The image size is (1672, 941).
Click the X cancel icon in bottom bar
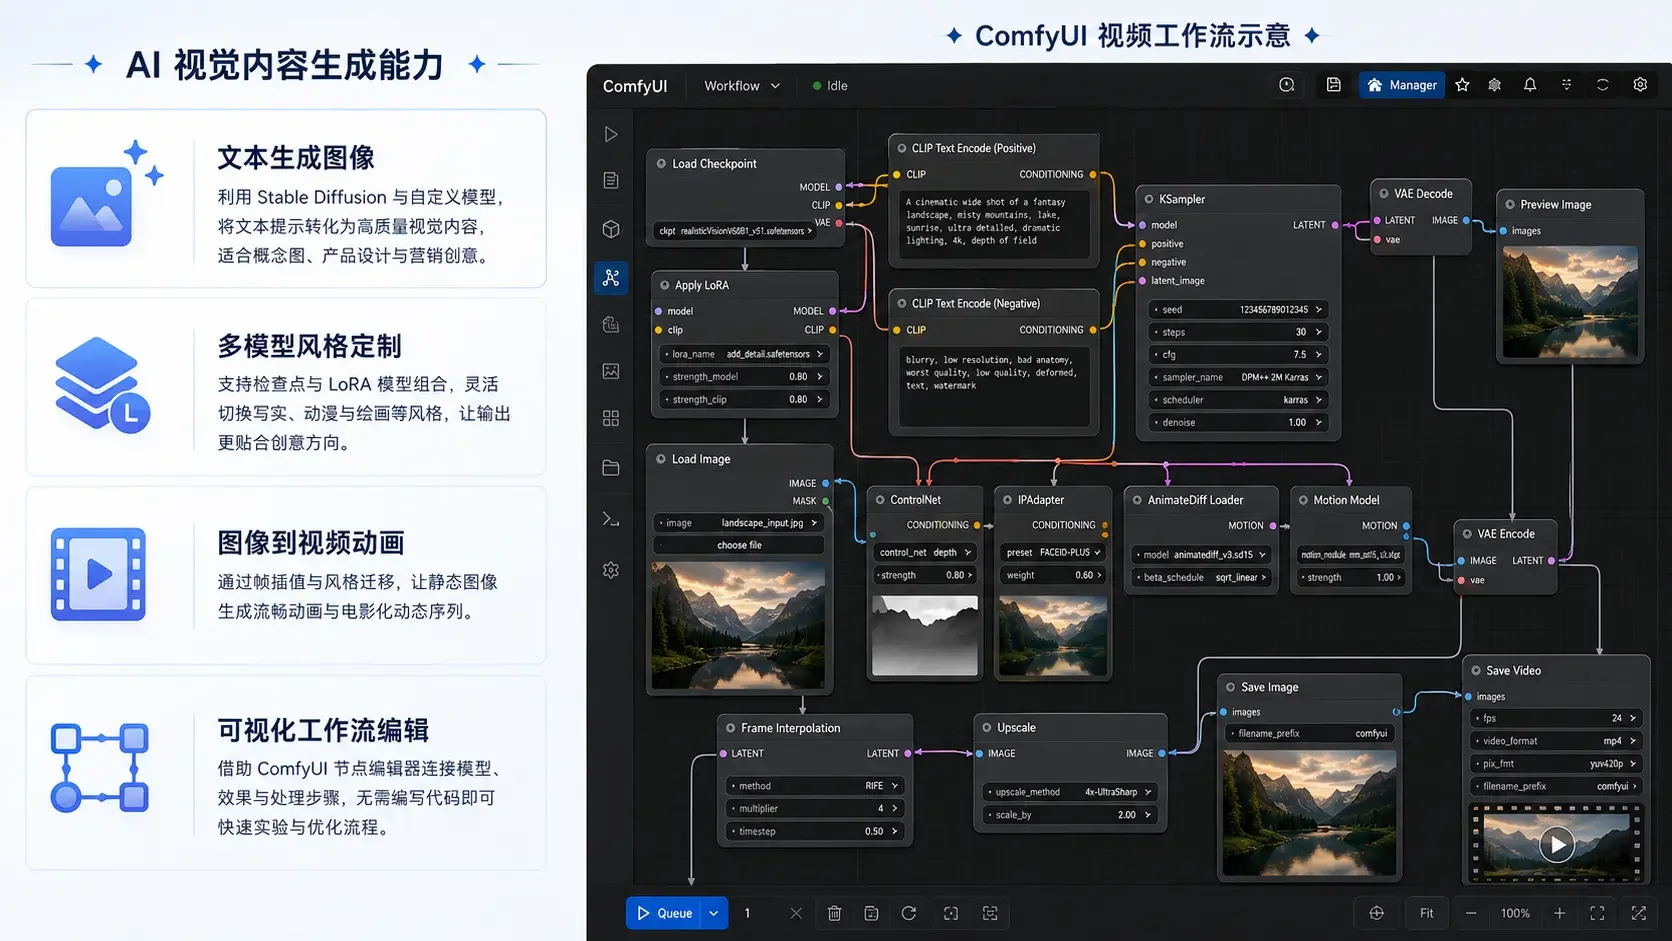[x=796, y=913]
